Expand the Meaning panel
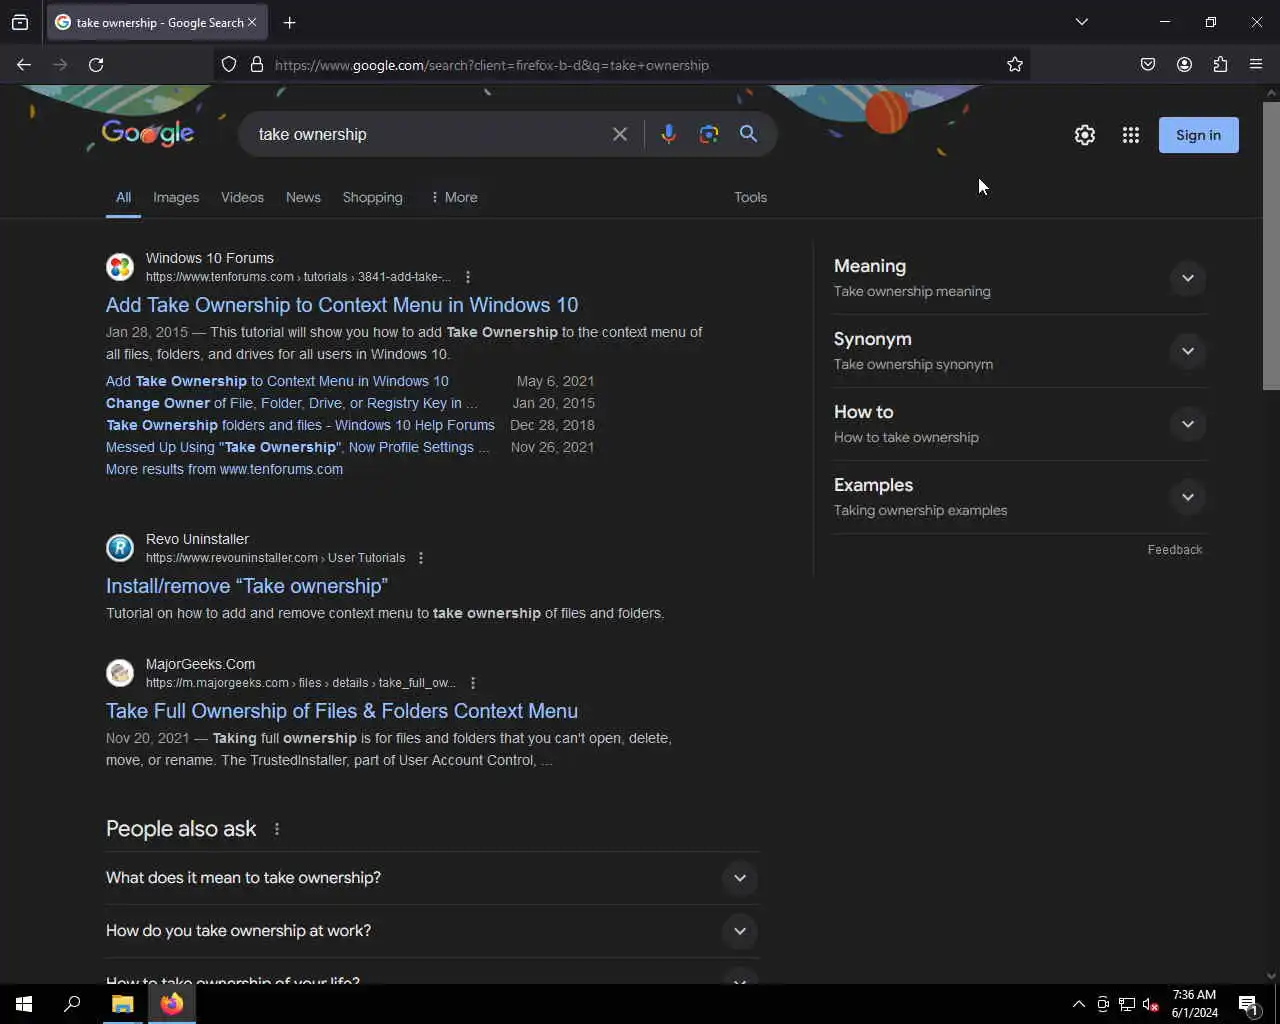Viewport: 1280px width, 1024px height. [x=1020, y=278]
